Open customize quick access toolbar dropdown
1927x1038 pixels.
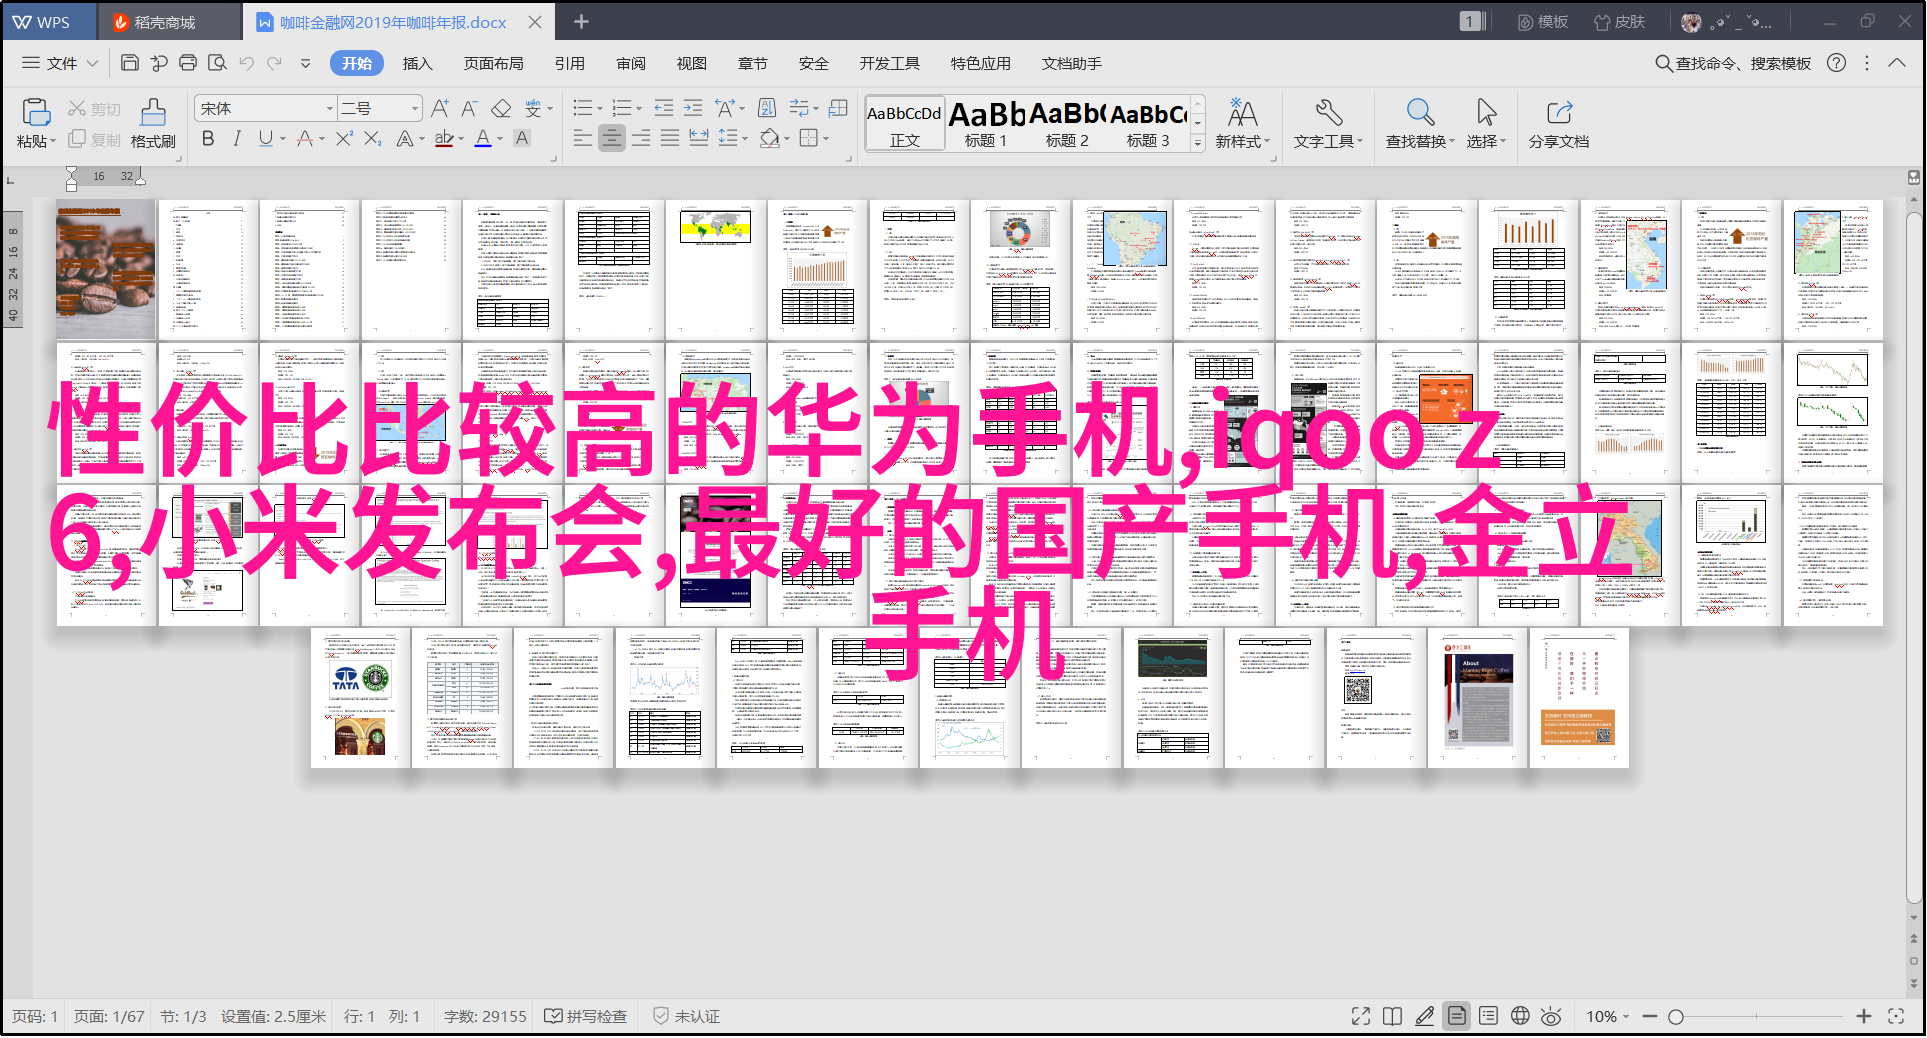tap(305, 63)
